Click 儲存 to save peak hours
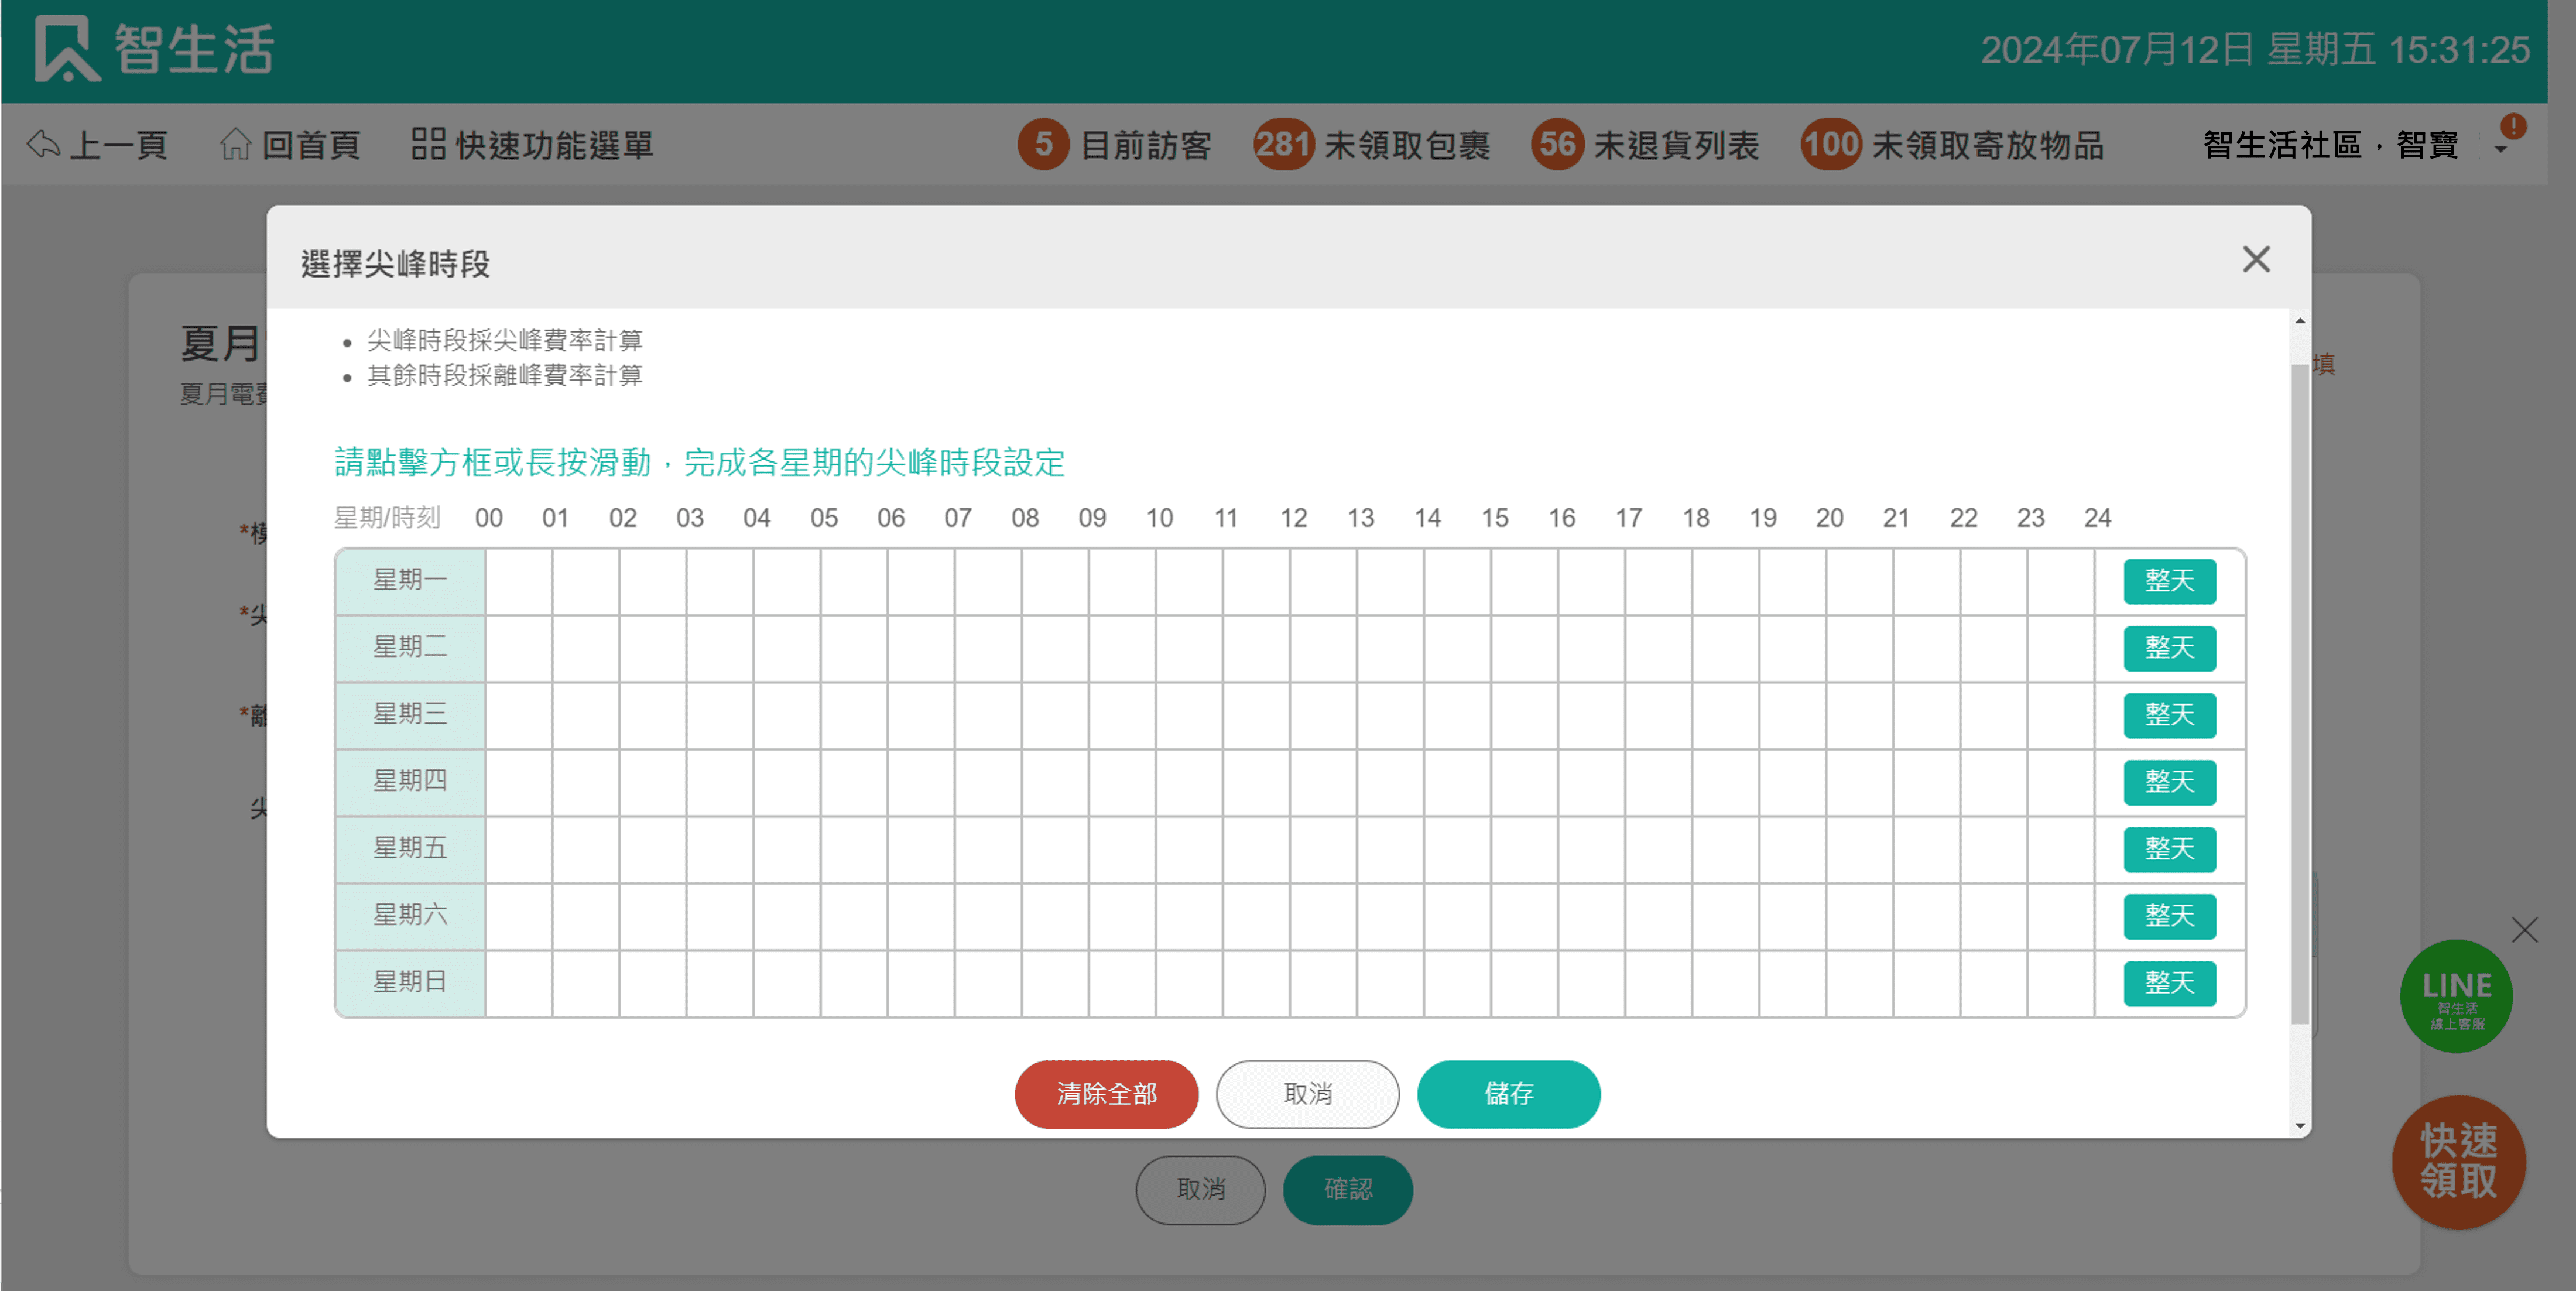Image resolution: width=2576 pixels, height=1291 pixels. click(1508, 1094)
